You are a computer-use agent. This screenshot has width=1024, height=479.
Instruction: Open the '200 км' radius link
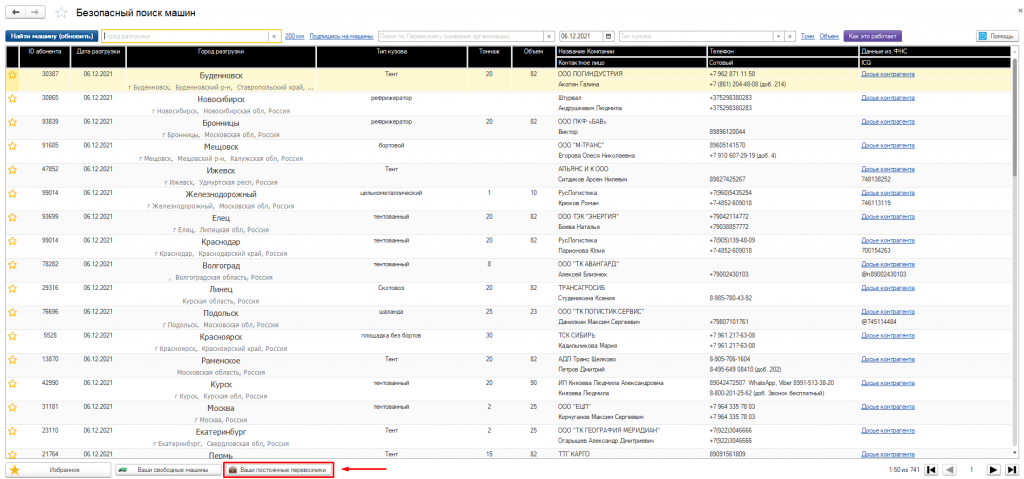[295, 37]
